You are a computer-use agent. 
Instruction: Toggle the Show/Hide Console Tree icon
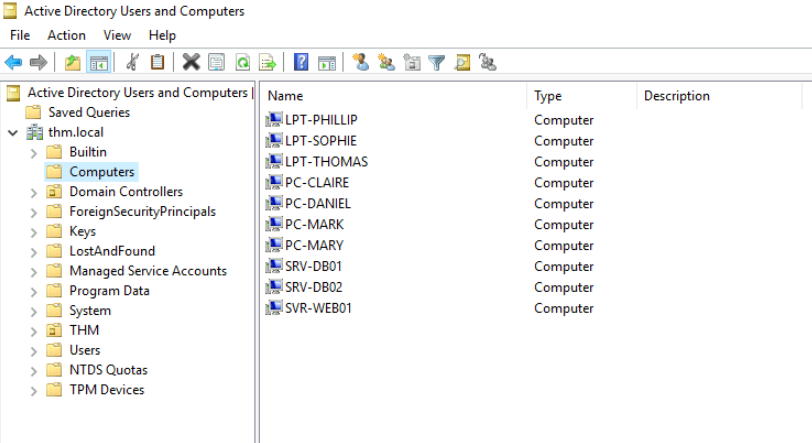[98, 63]
